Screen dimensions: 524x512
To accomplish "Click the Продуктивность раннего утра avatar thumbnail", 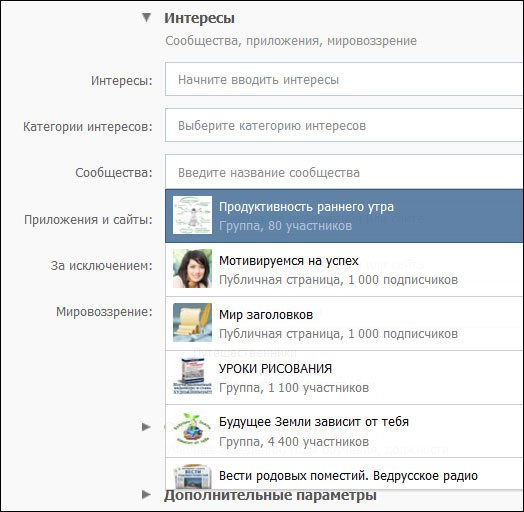I will tap(192, 215).
